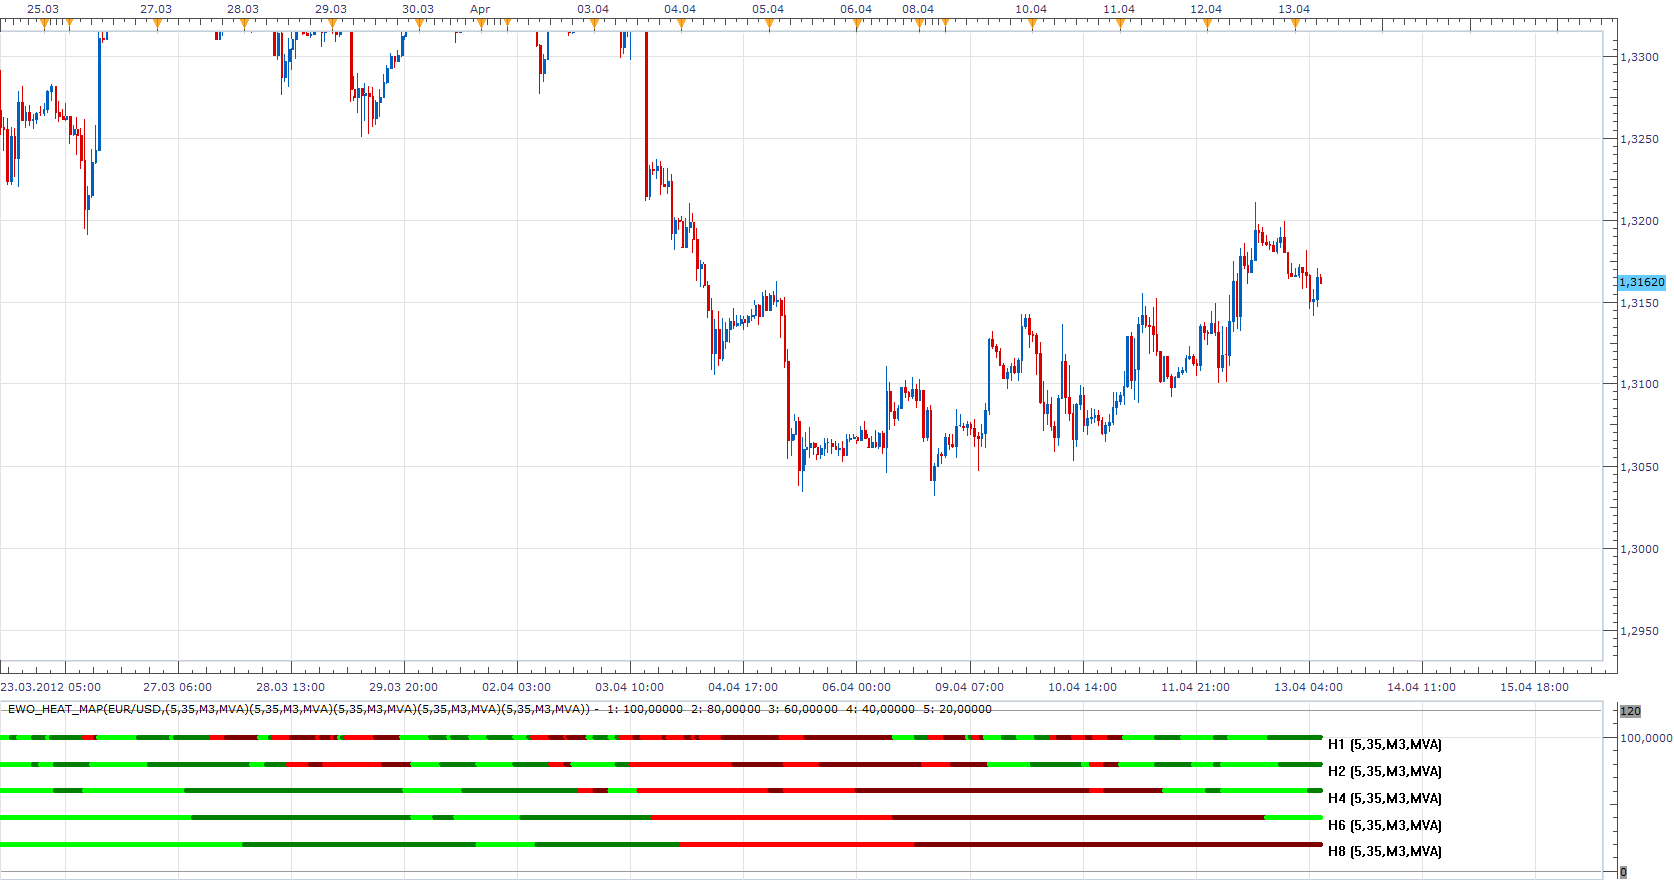The height and width of the screenshot is (880, 1674).
Task: Click the 06.04 00:00 time axis label
Action: pos(856,687)
